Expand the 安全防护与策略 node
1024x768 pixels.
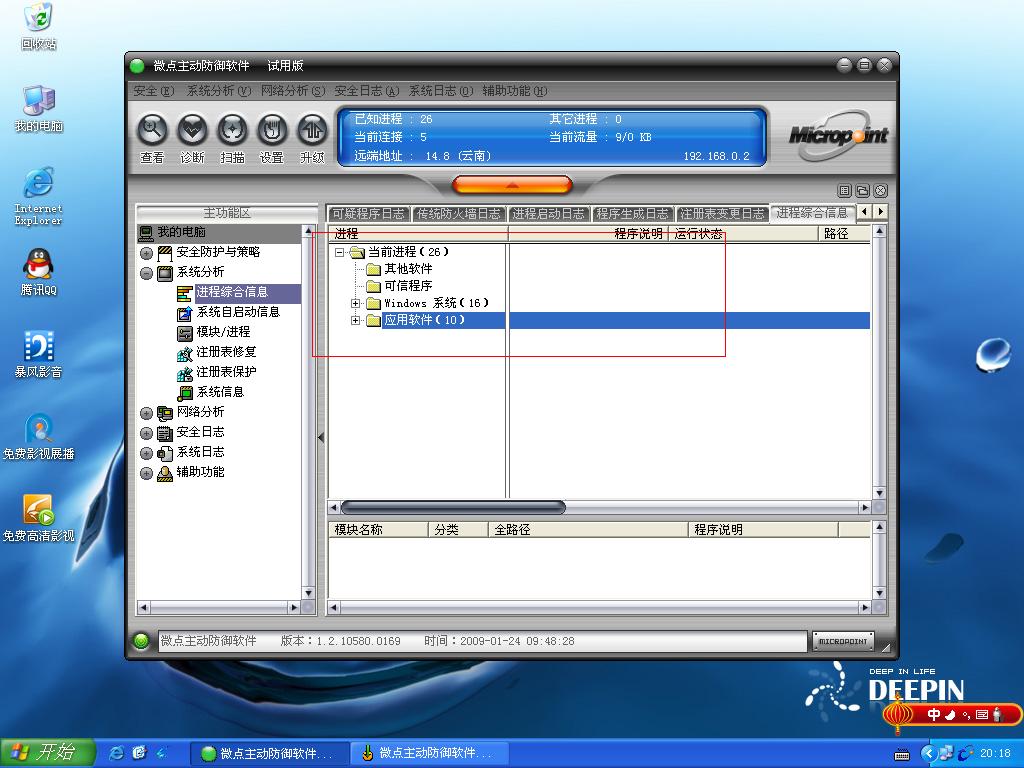click(x=146, y=253)
